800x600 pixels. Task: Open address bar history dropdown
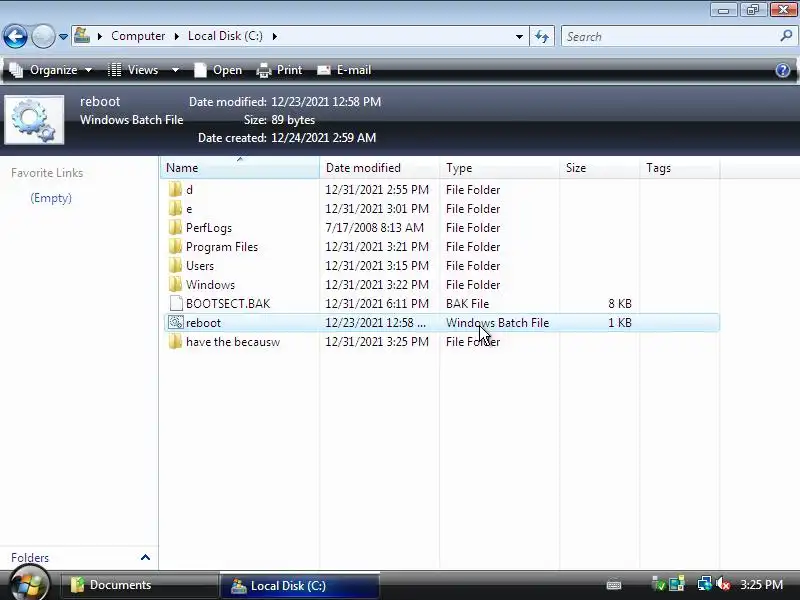coord(519,36)
